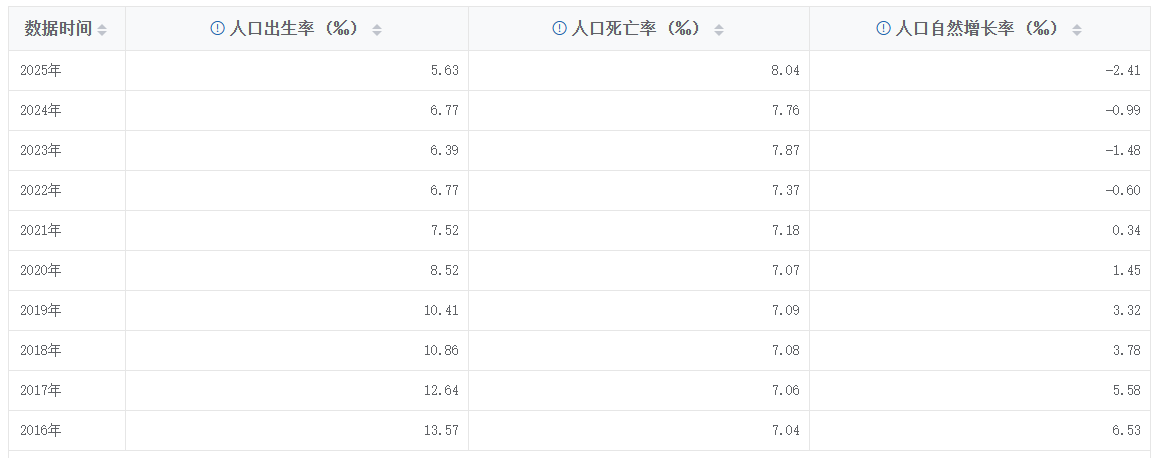Screen dimensions: 1155x458
Task: Click birth rate value 12.64
Action: pyautogui.click(x=441, y=390)
